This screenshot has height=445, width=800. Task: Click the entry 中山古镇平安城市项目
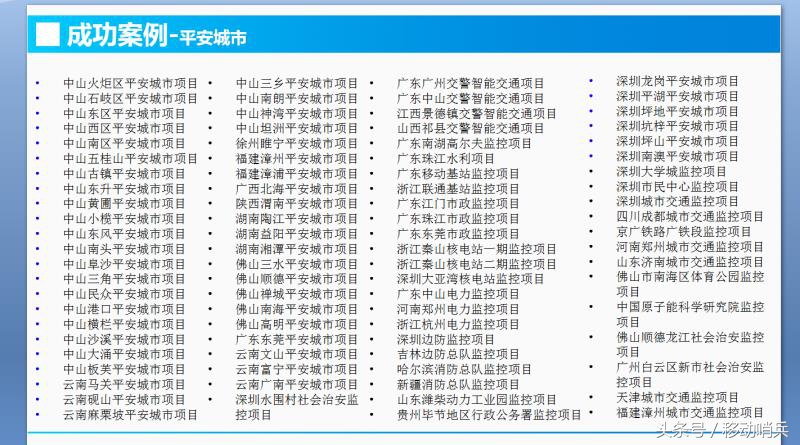[124, 174]
